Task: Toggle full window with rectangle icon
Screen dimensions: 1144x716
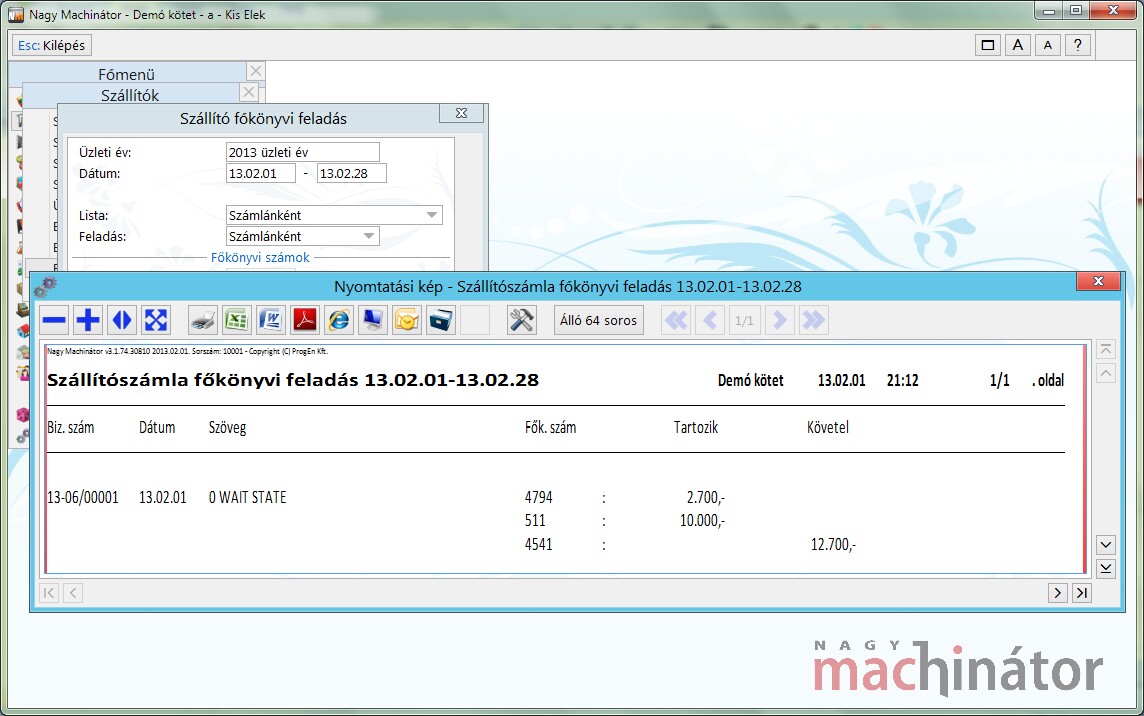Action: 988,45
